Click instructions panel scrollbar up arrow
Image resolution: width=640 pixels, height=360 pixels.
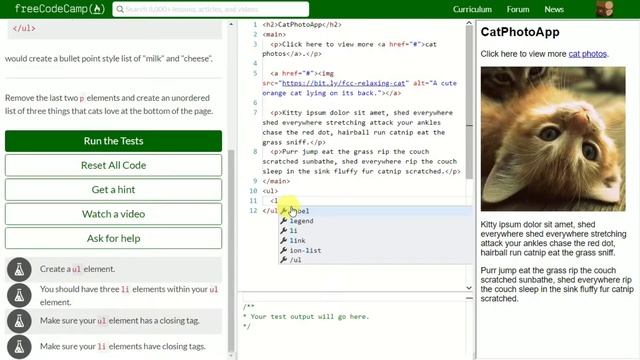coord(231,24)
